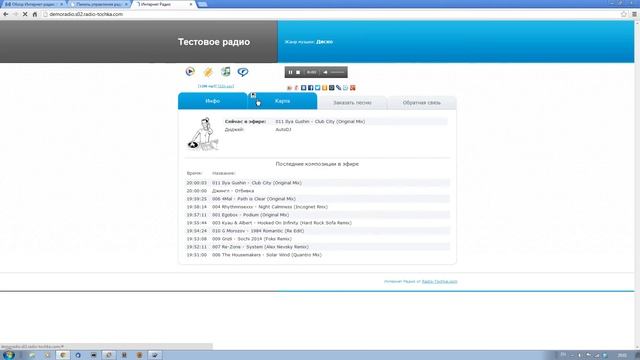
Task: Switch to the second browser tab
Action: coord(98,4)
